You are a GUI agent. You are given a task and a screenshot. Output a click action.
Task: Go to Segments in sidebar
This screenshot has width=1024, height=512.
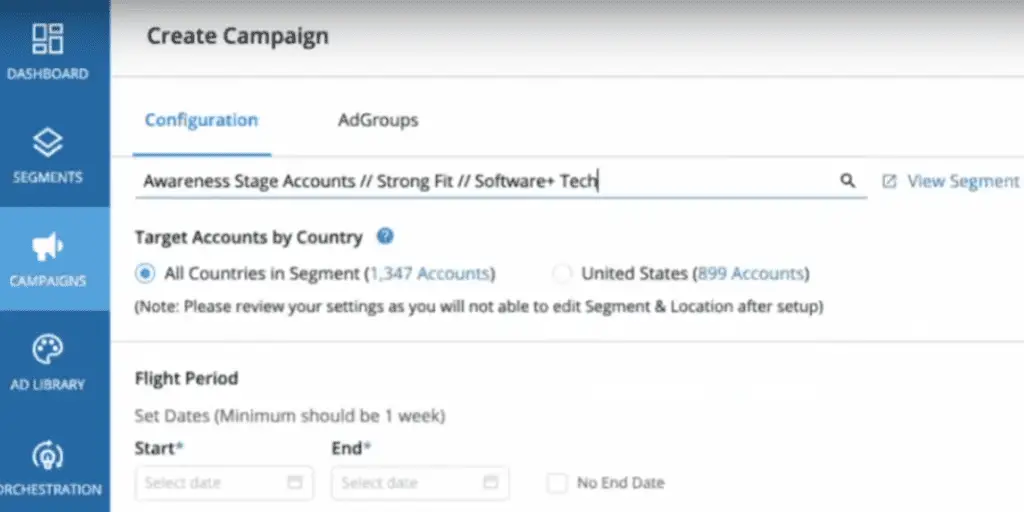tap(48, 143)
